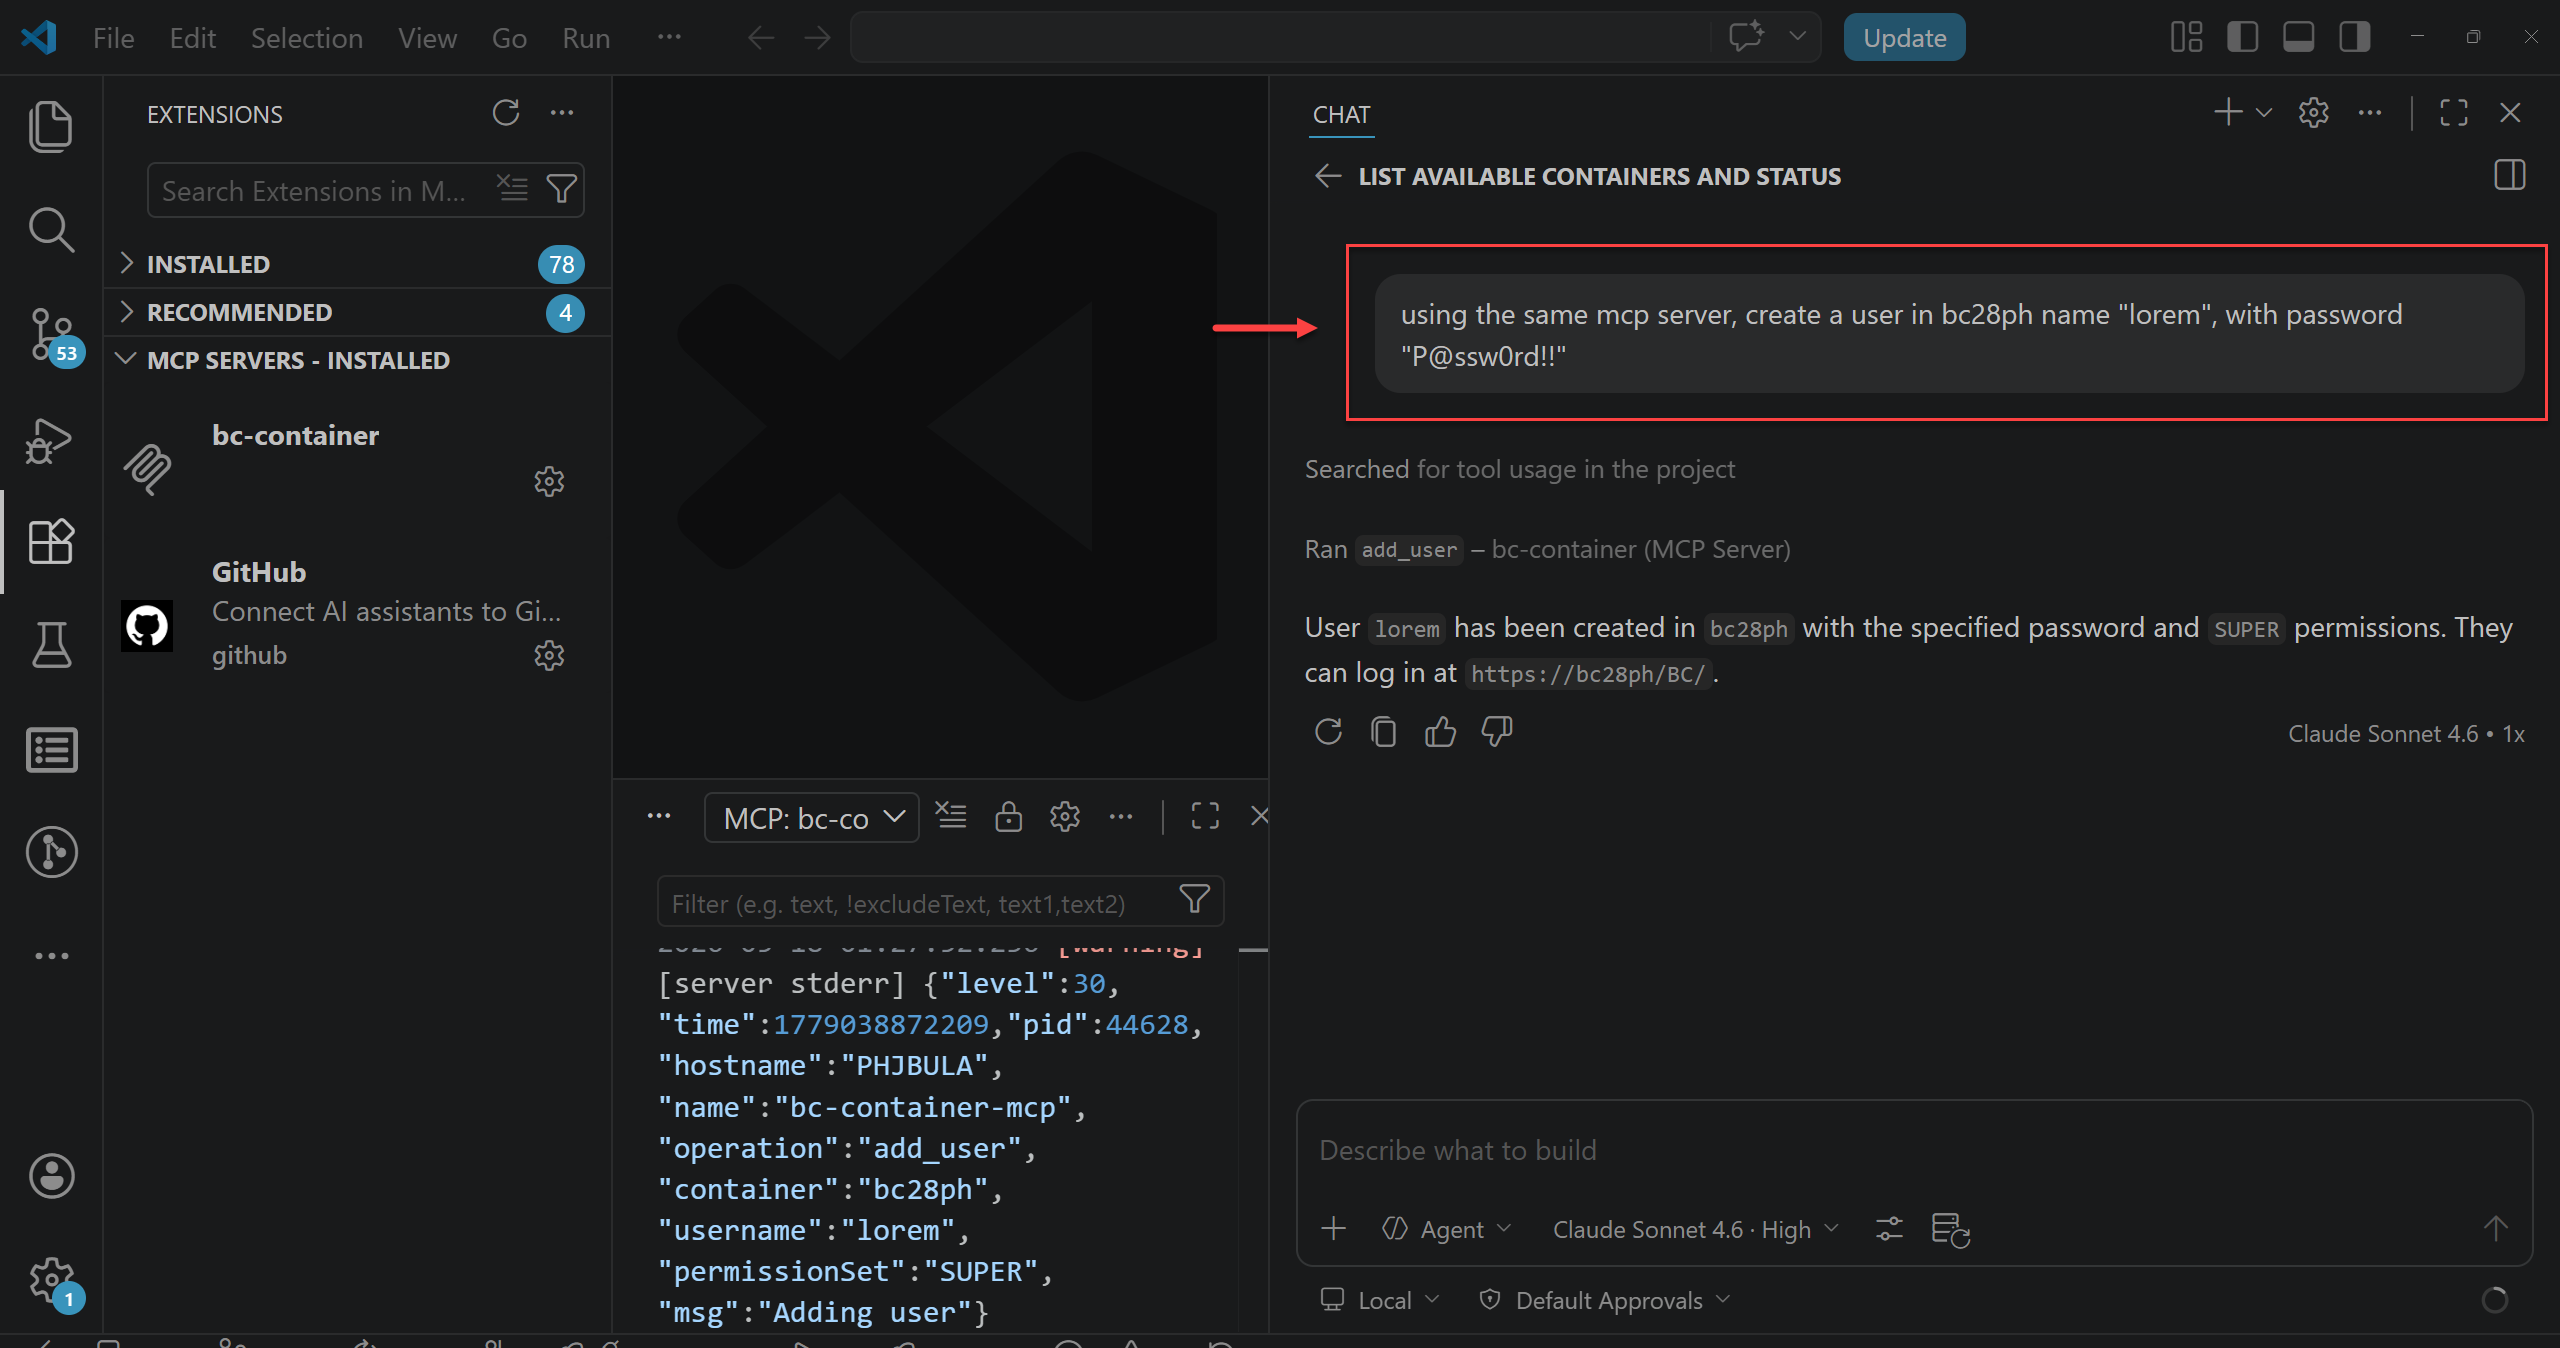Mark the response as helpful
2560x1348 pixels.
pos(1440,732)
